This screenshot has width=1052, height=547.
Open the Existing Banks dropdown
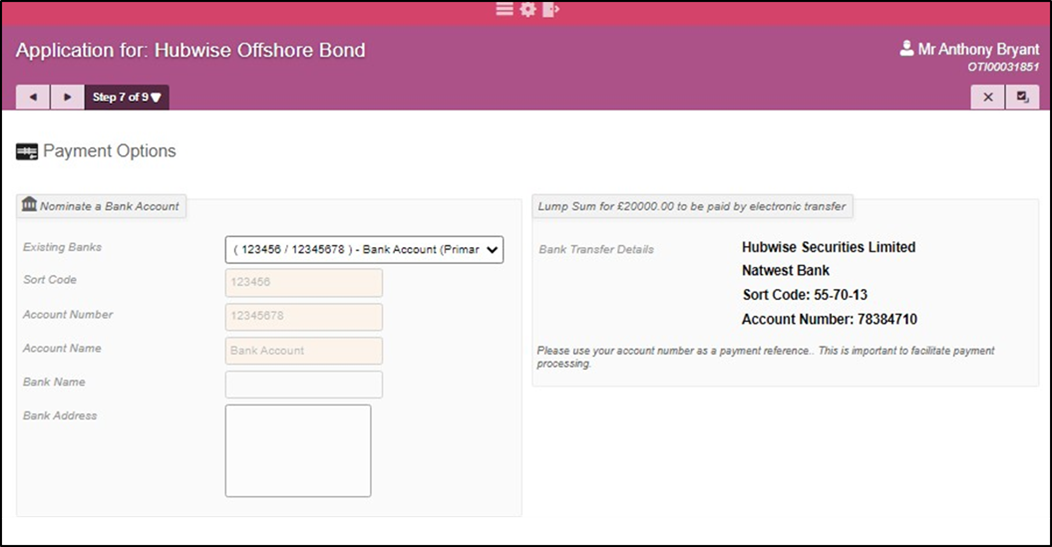pyautogui.click(x=364, y=250)
